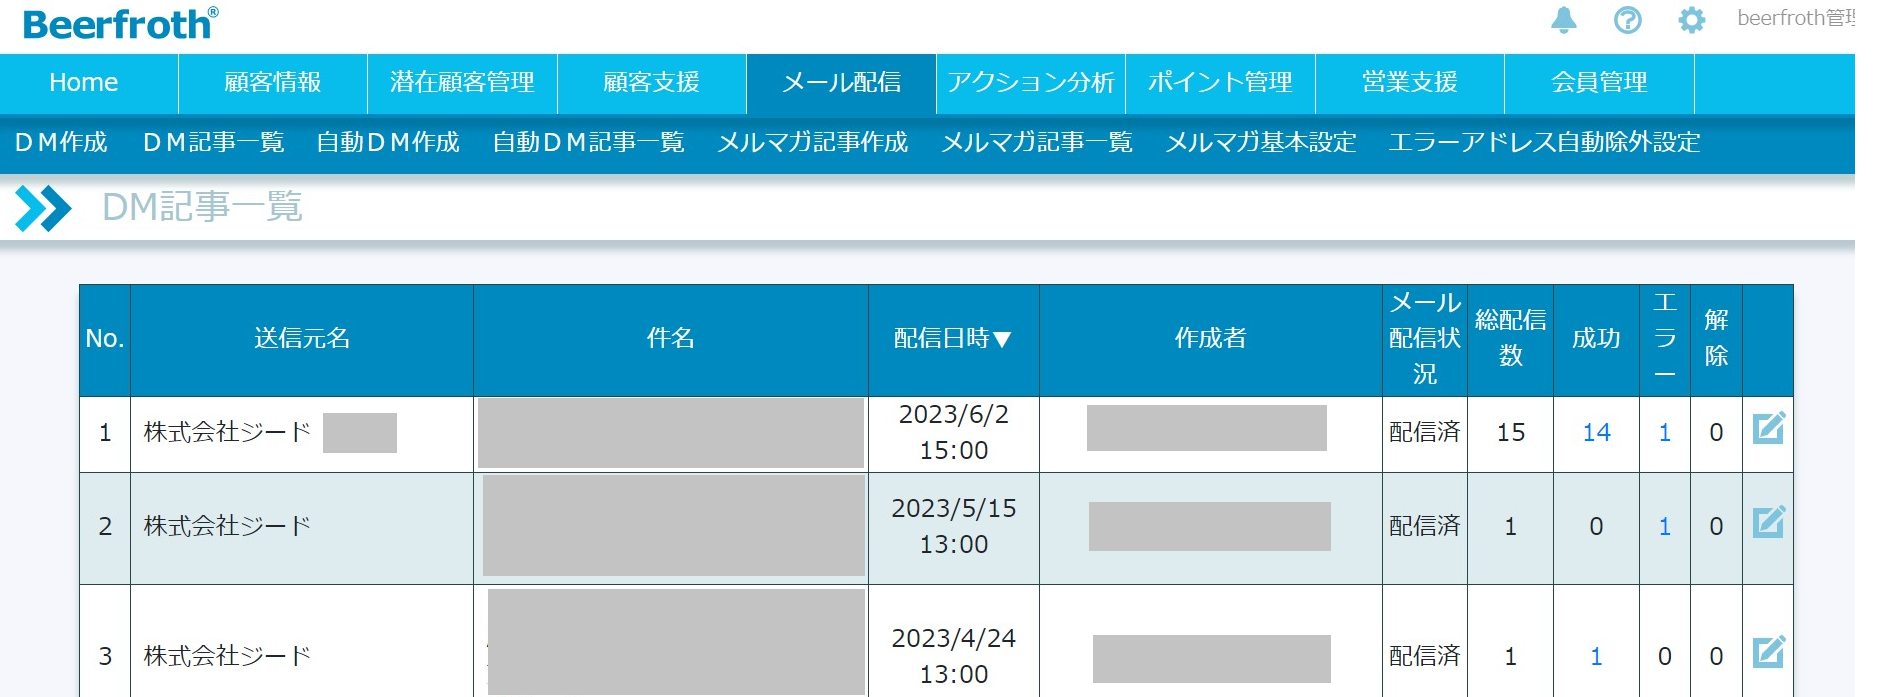Click success count 14 link in row 1
1878x697 pixels.
(x=1596, y=433)
